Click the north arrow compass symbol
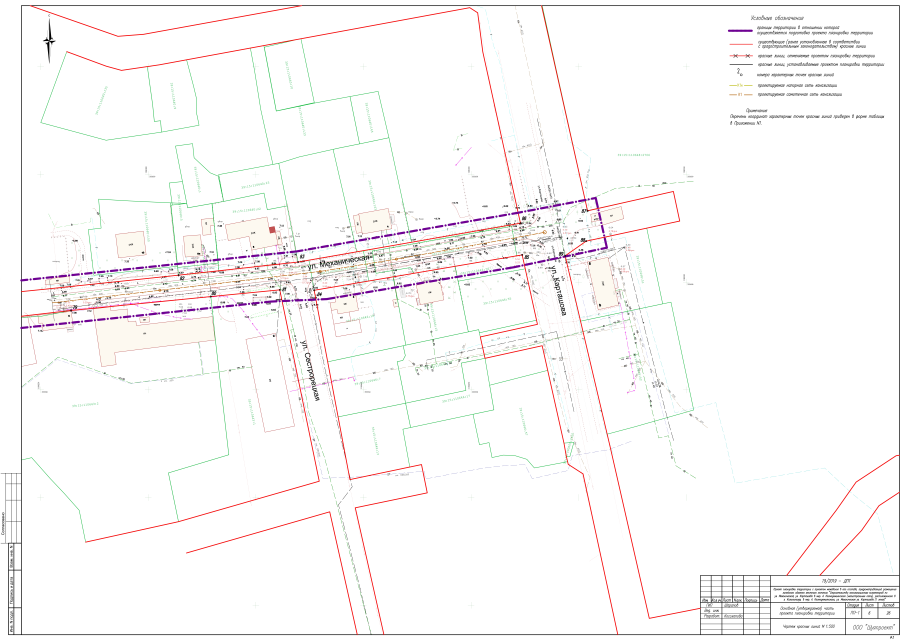 point(48,44)
